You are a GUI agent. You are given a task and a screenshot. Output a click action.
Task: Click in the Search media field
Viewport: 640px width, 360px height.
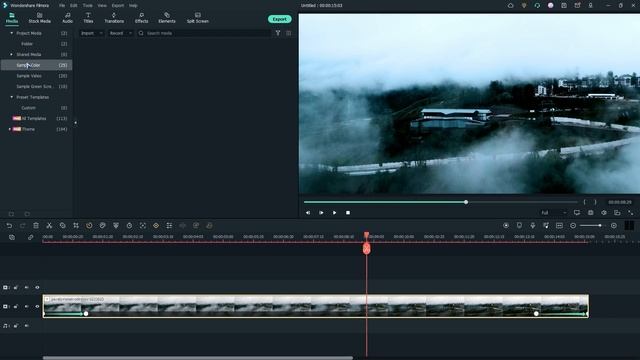pyautogui.click(x=204, y=33)
